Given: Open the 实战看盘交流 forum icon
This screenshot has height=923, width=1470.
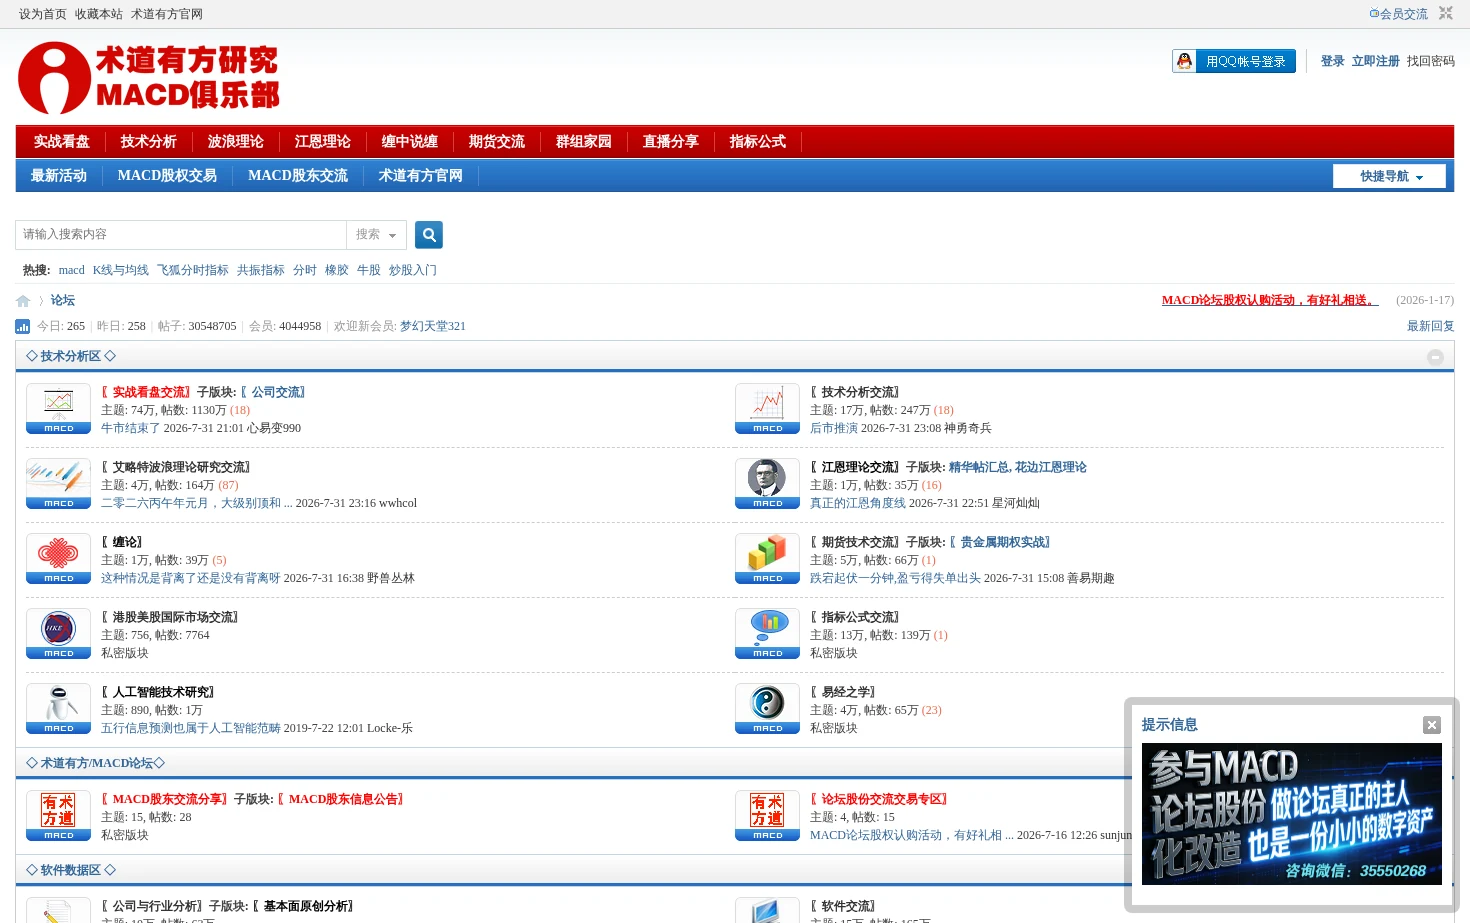Looking at the screenshot, I should [59, 408].
